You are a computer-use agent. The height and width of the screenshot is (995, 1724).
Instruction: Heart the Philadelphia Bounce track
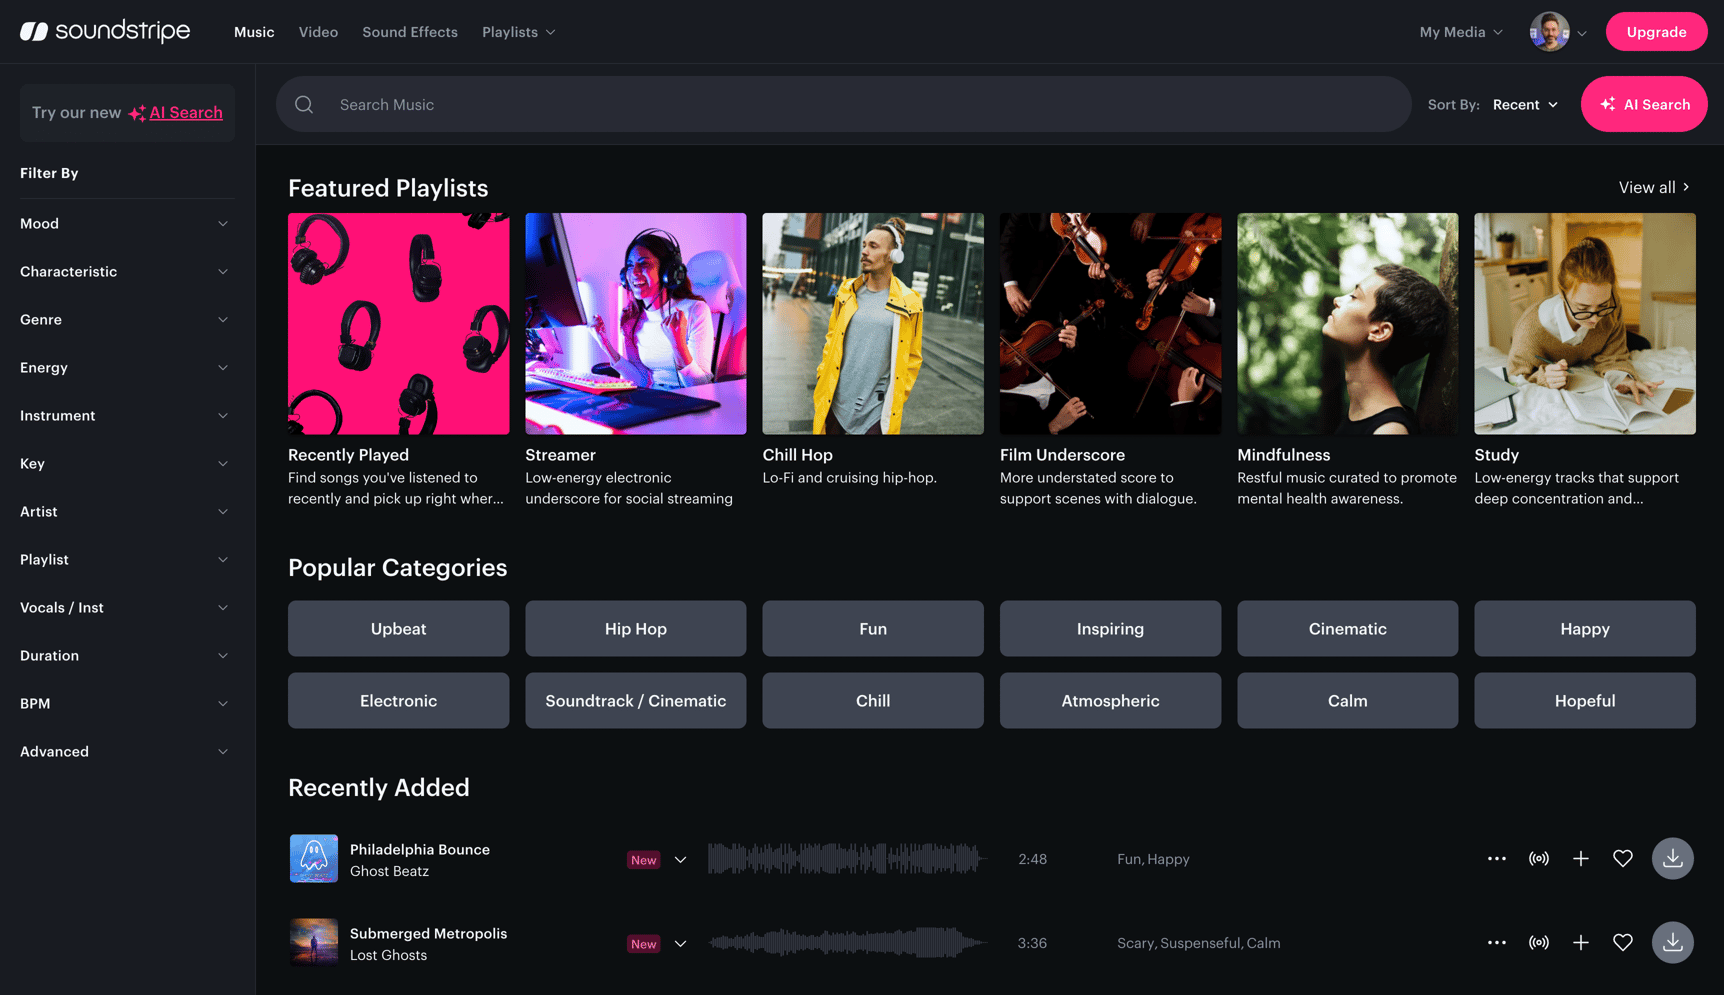pos(1622,858)
